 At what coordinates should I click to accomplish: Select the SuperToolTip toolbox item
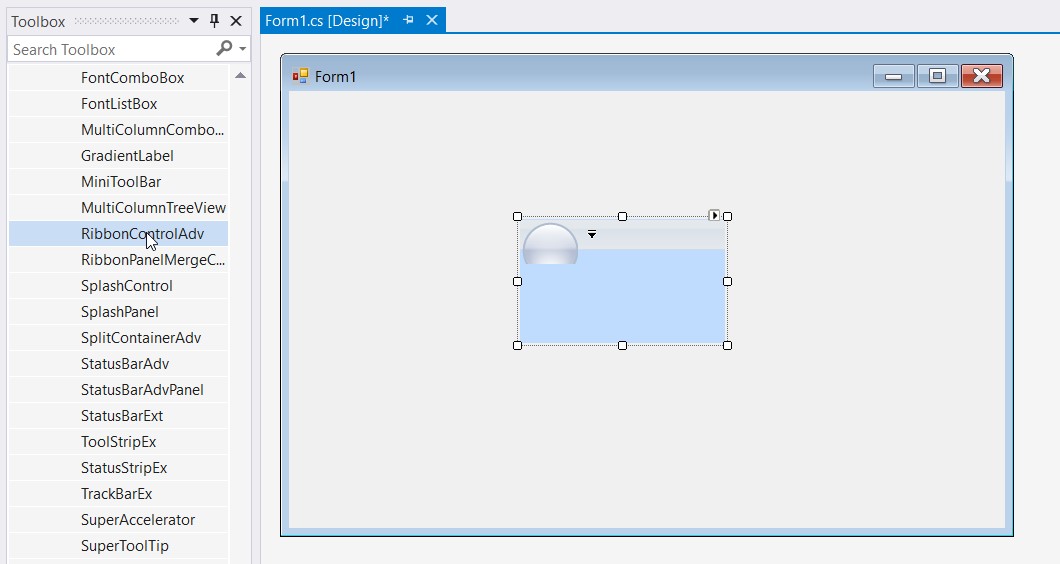[125, 546]
